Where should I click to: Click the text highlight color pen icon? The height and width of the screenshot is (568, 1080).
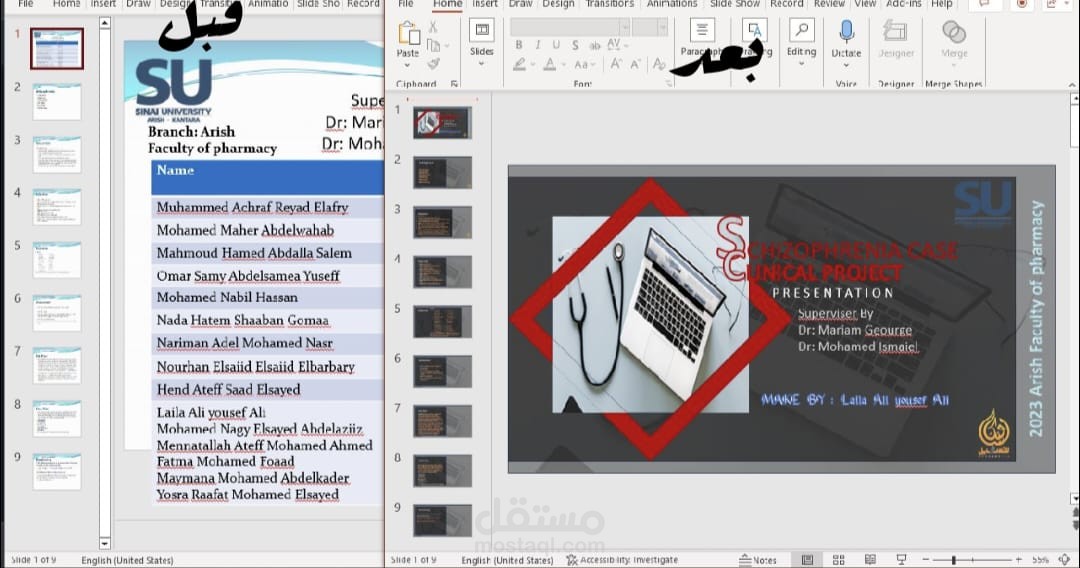520,64
